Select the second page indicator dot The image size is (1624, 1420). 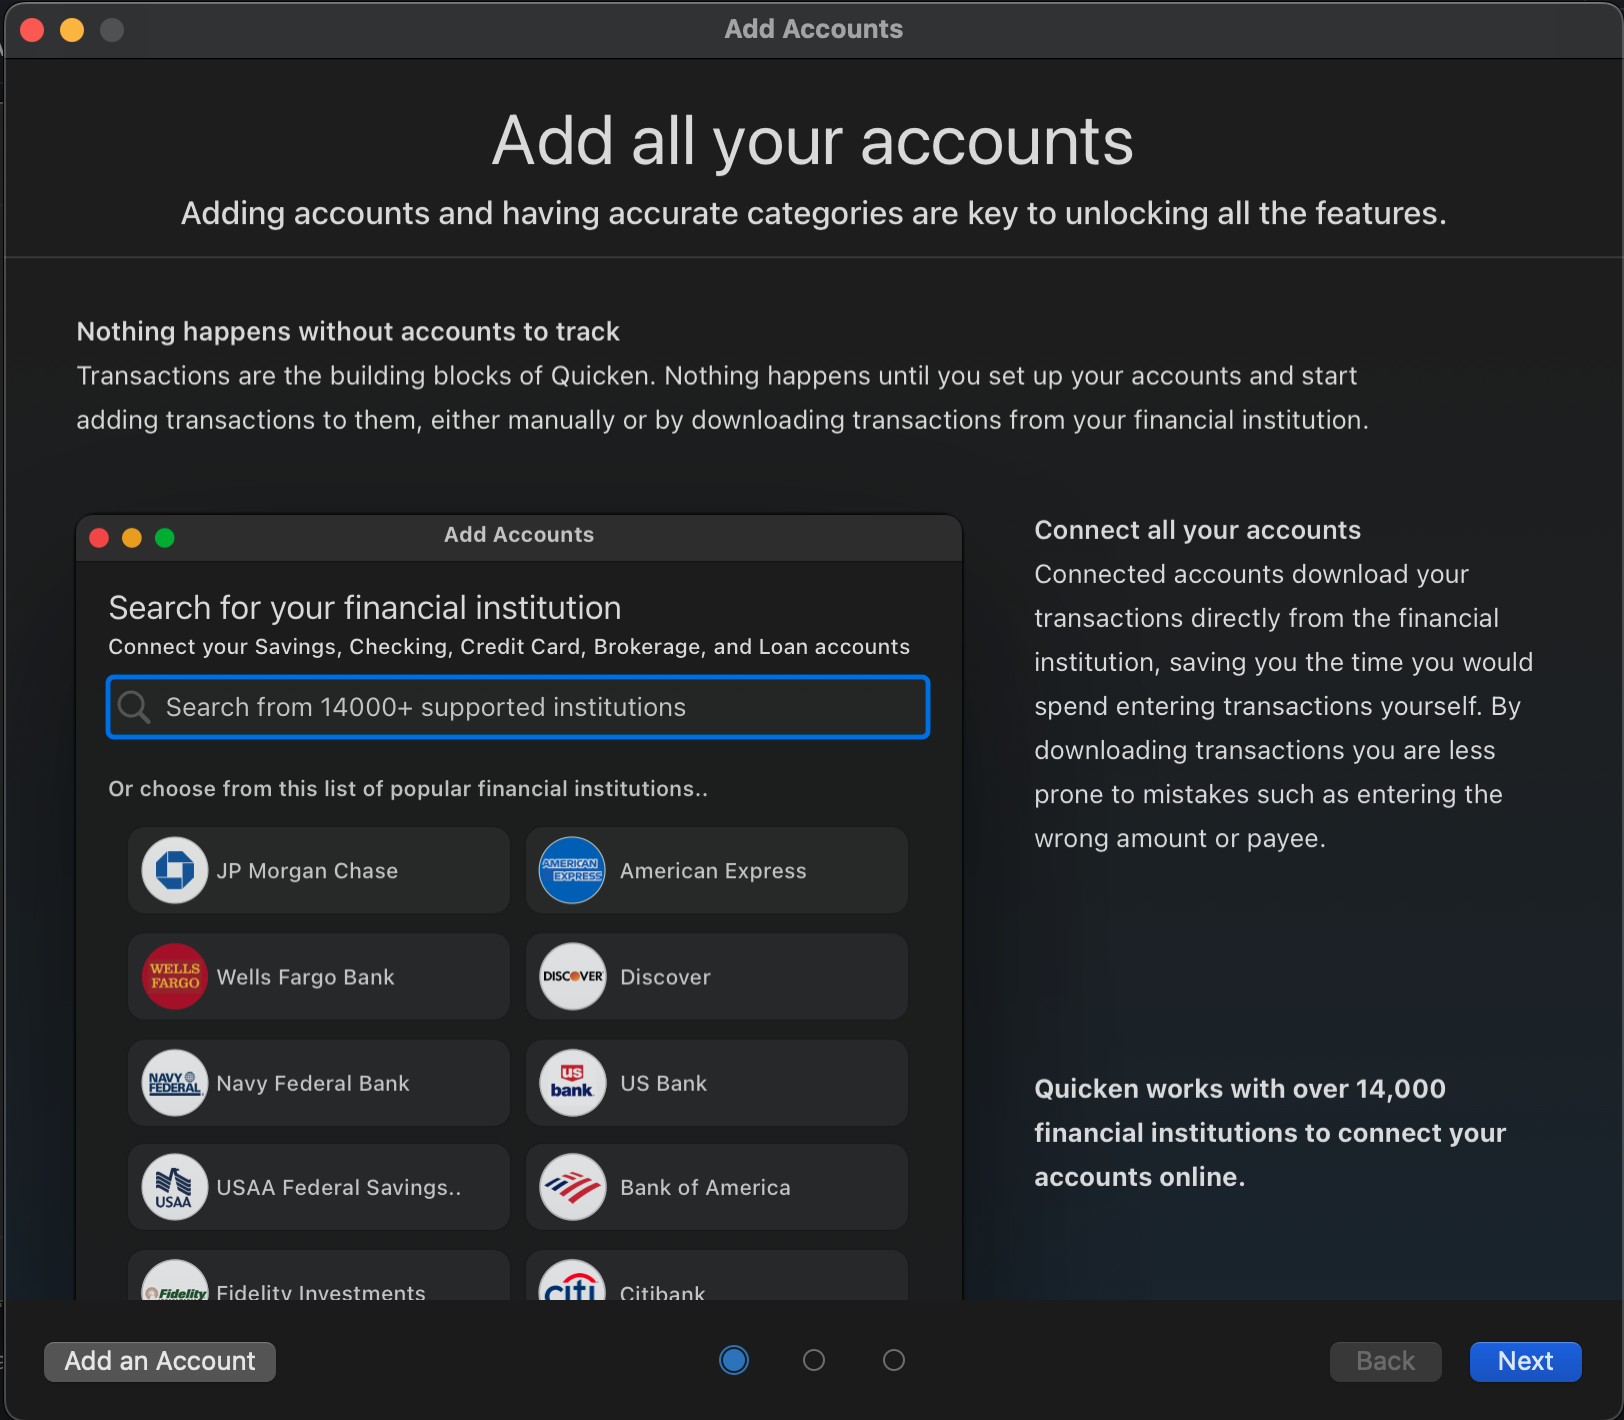tap(814, 1360)
